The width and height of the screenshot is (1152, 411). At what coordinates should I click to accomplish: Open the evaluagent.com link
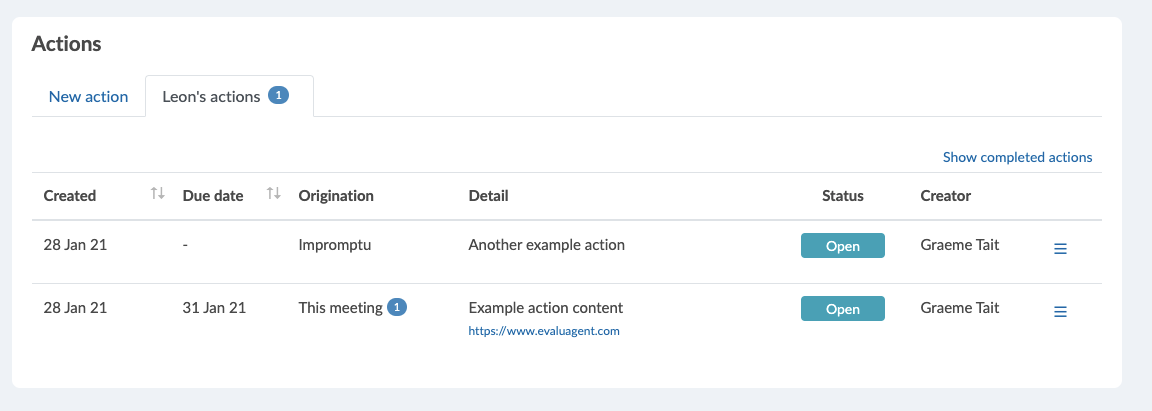click(x=544, y=331)
